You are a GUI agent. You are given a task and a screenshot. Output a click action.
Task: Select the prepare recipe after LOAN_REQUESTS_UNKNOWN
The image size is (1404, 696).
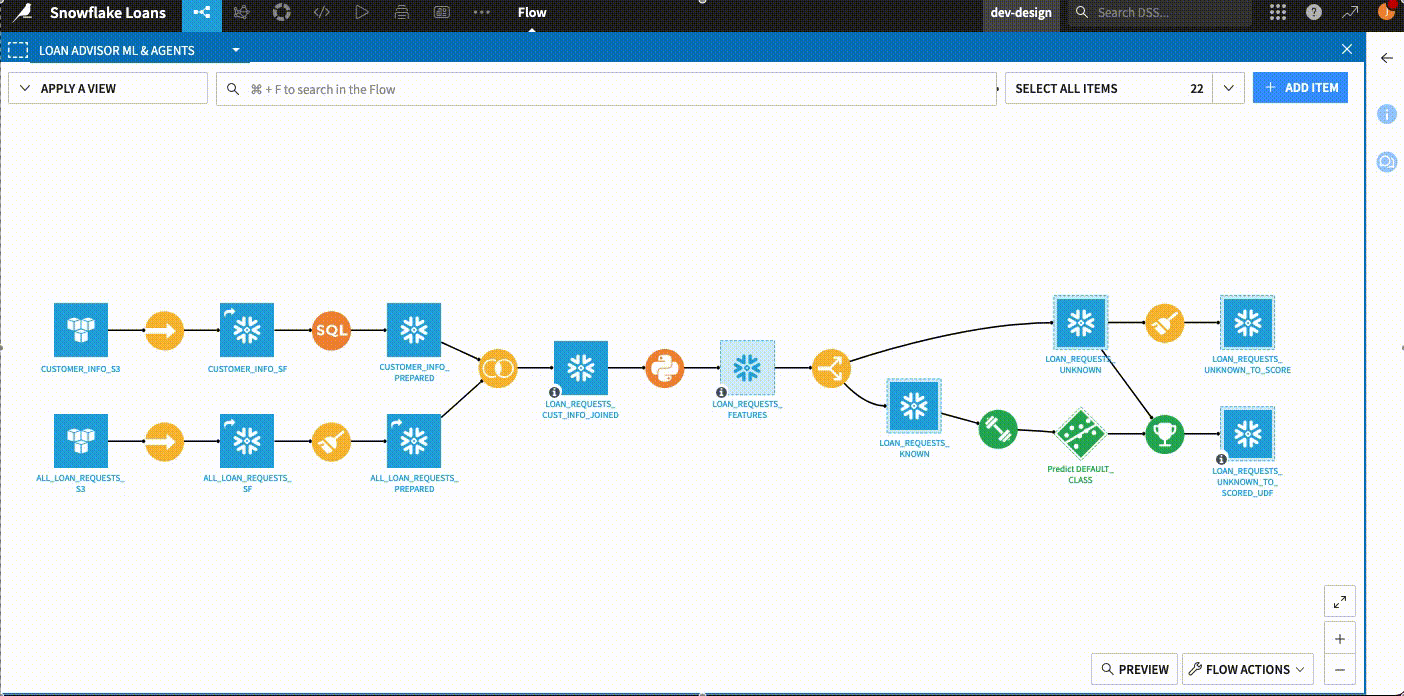point(1165,323)
